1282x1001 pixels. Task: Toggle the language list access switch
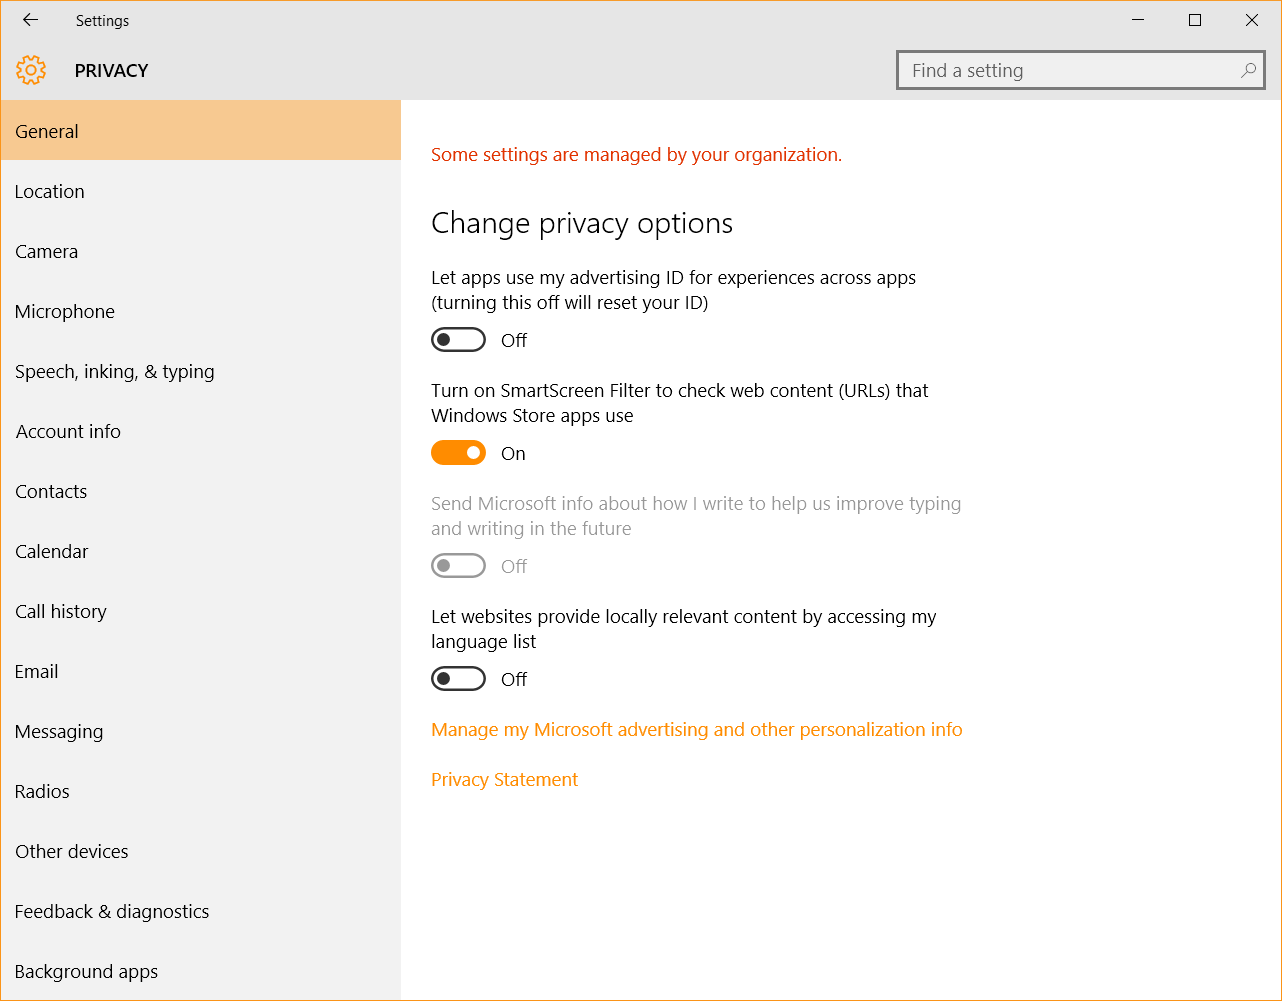pos(458,679)
